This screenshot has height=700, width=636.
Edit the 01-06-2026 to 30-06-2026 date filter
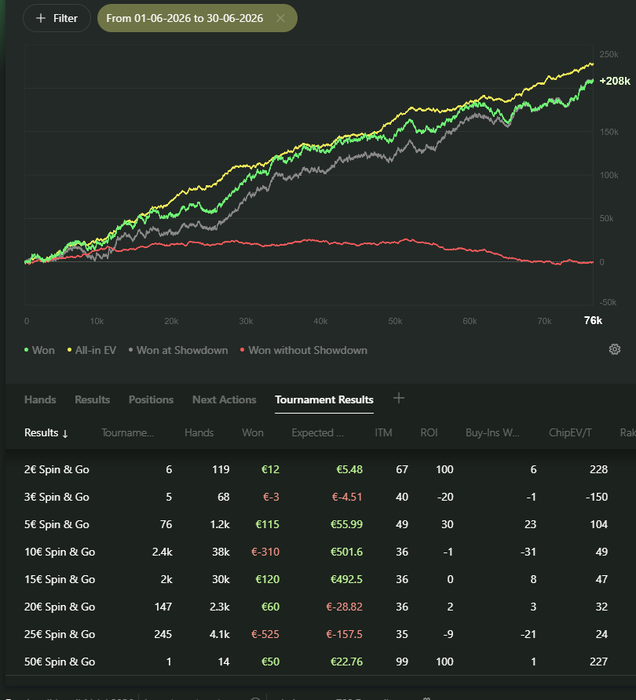pos(184,18)
